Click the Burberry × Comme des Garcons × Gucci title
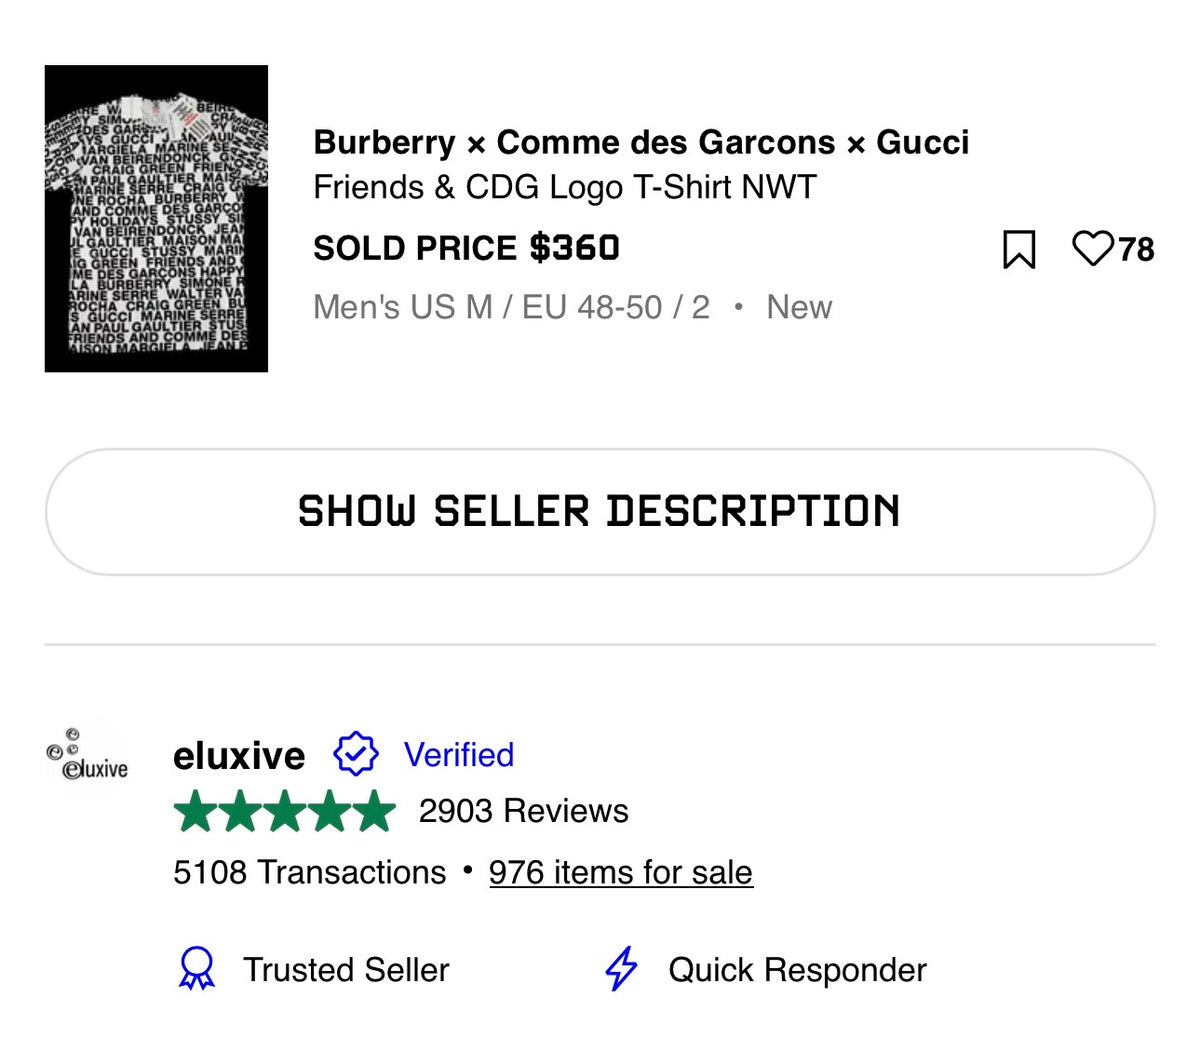Screen dimensions: 1200x1051 641,142
